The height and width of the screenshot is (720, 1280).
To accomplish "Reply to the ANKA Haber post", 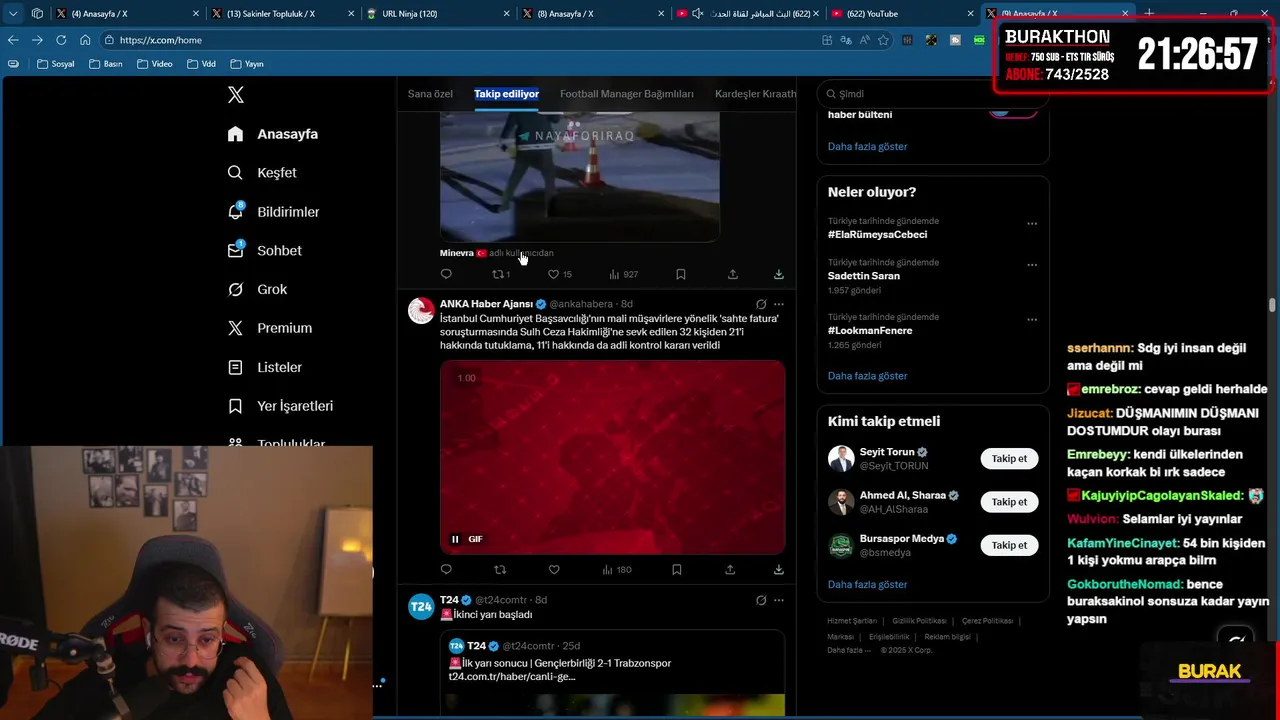I will click(x=446, y=570).
